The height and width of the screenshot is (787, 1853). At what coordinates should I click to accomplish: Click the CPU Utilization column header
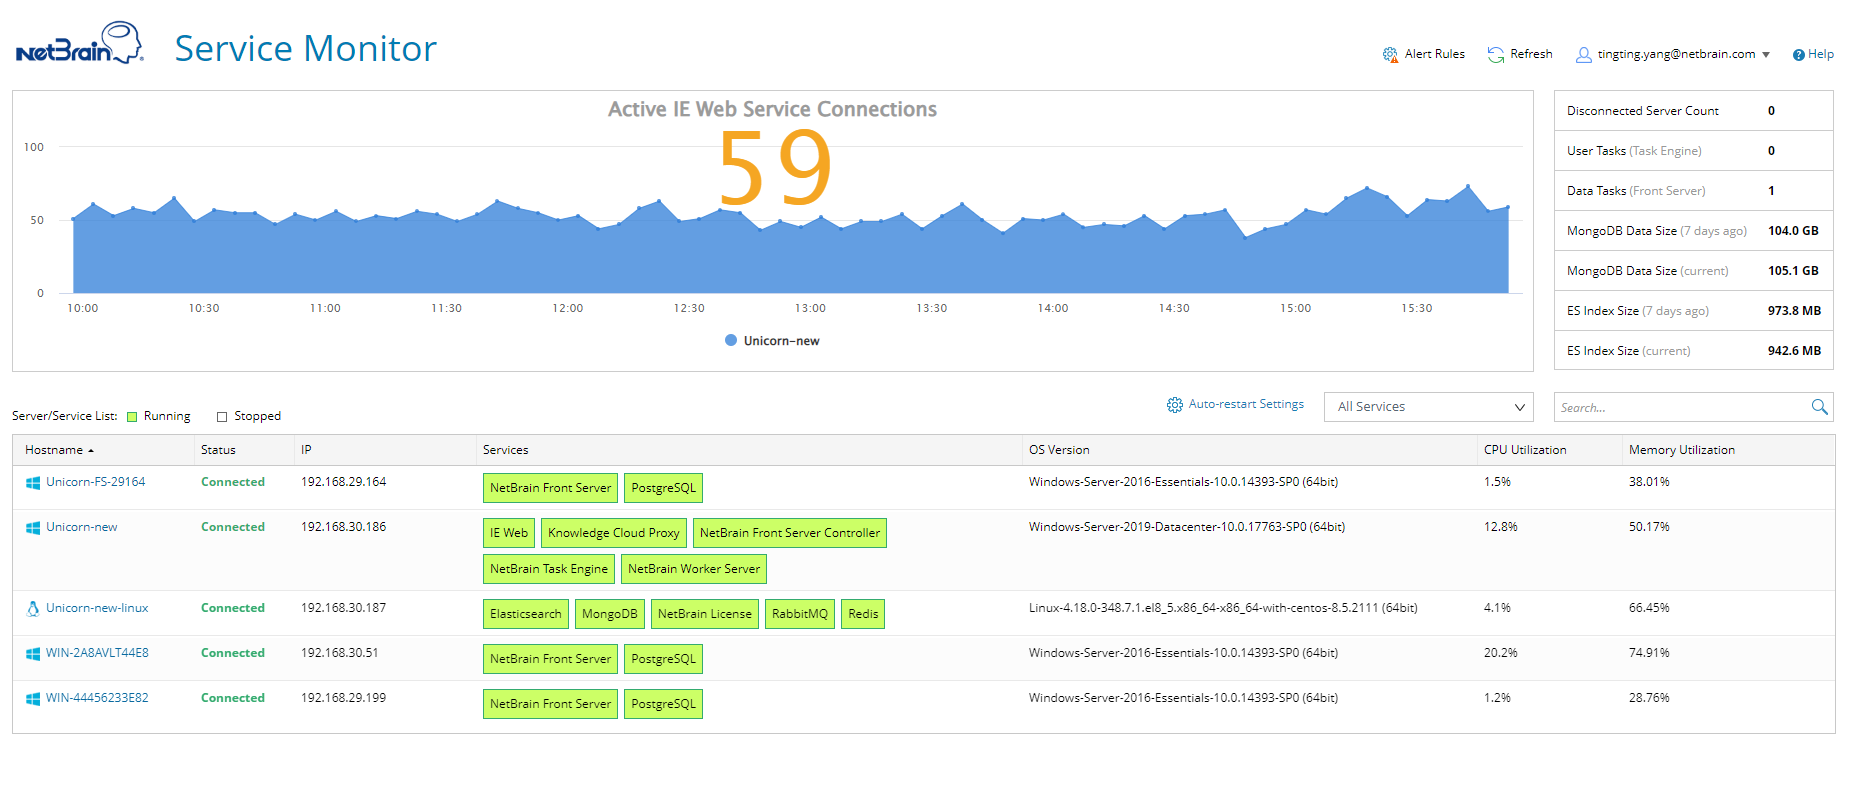(x=1525, y=450)
